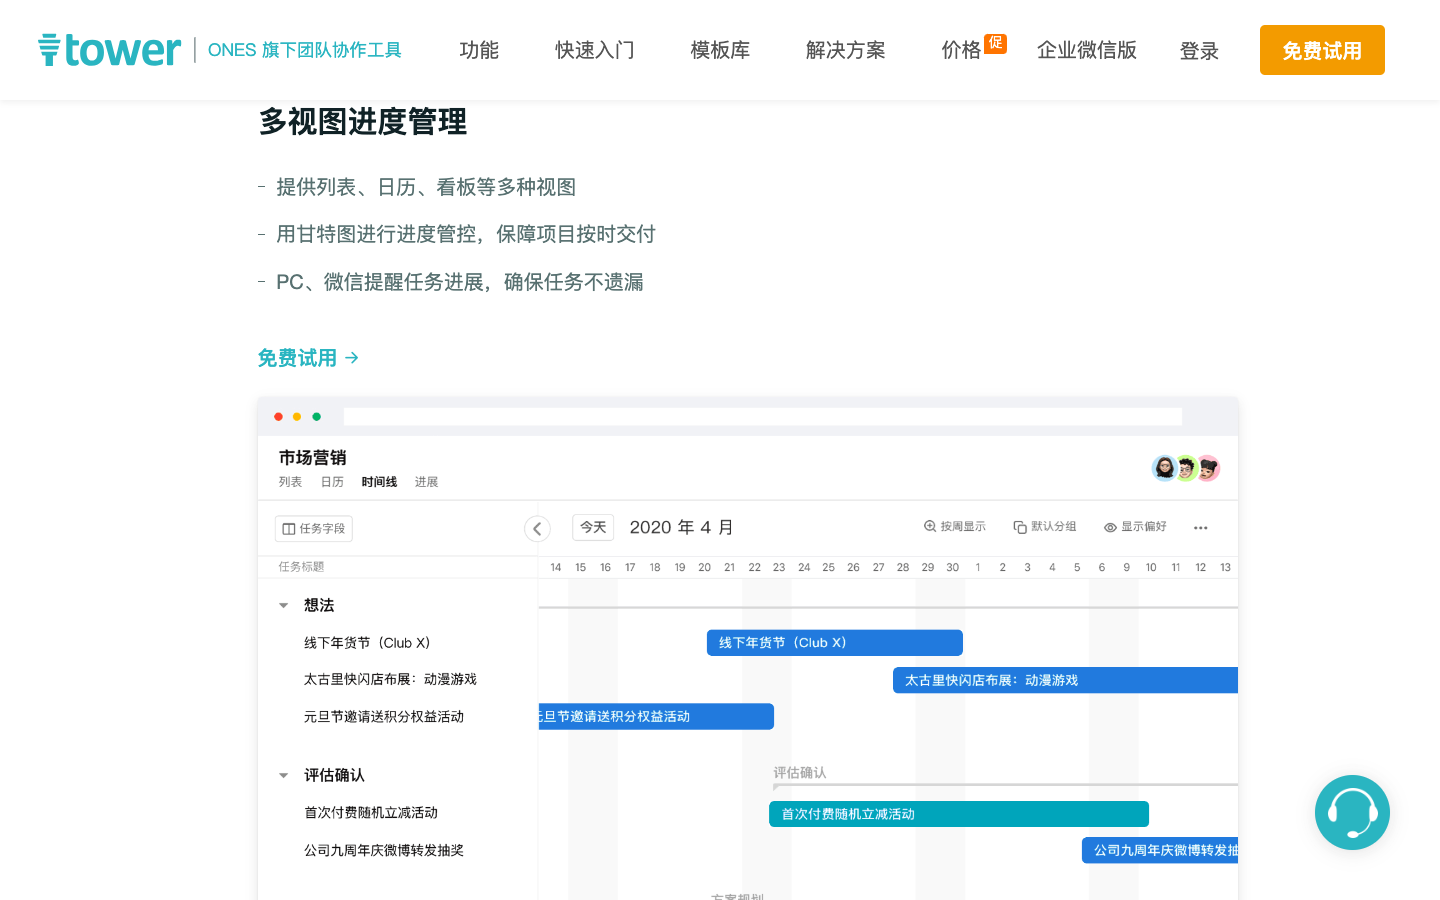
Task: Open the 解决方案 navigation menu
Action: coord(845,50)
